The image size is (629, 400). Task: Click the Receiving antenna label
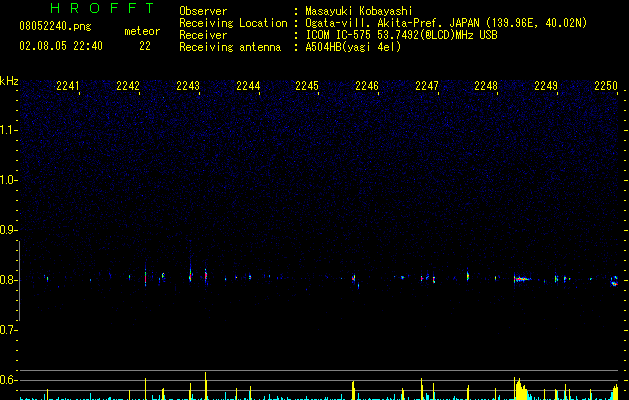click(230, 47)
